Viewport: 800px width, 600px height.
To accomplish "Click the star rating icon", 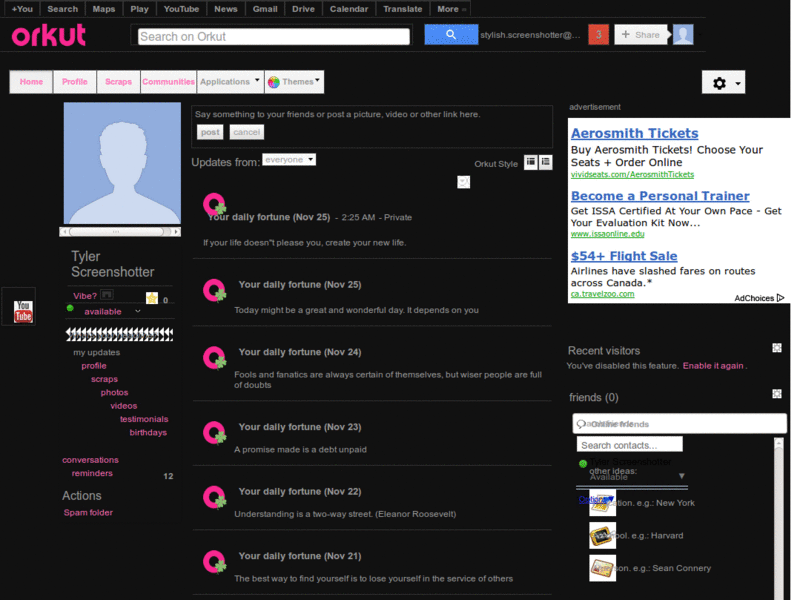I will (x=152, y=298).
